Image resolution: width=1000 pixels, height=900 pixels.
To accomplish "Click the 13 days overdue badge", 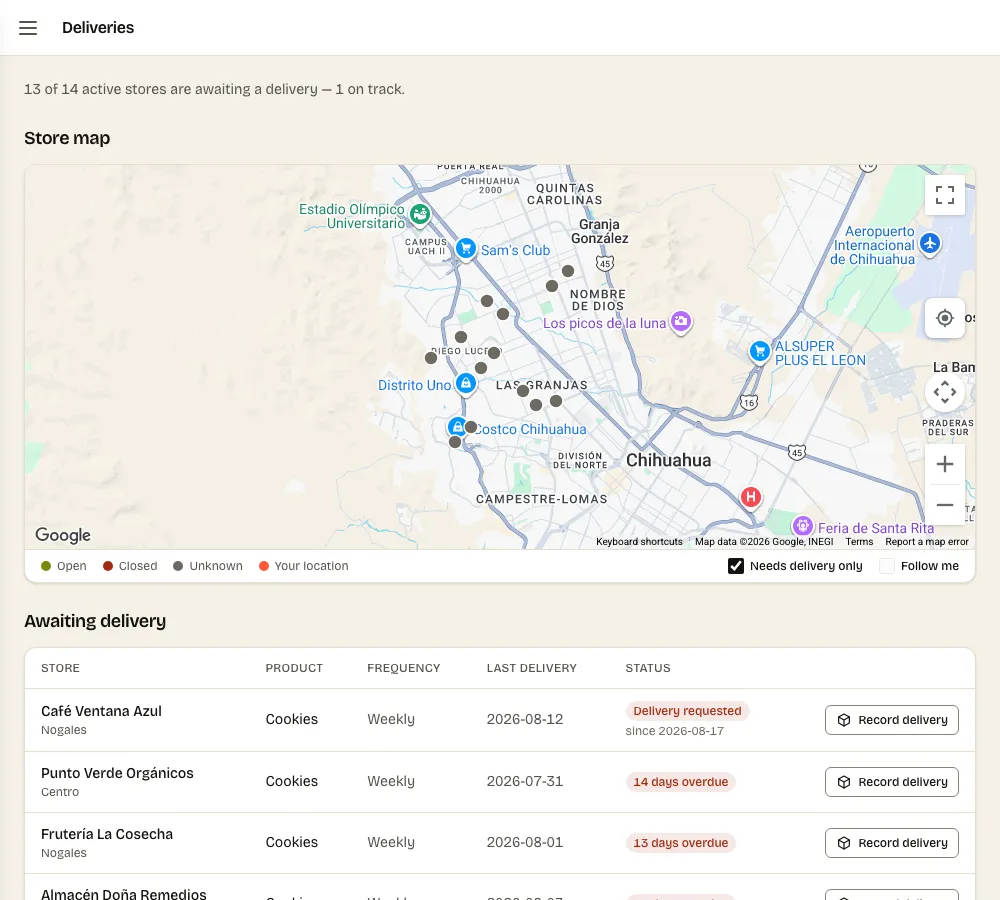I will tap(680, 843).
